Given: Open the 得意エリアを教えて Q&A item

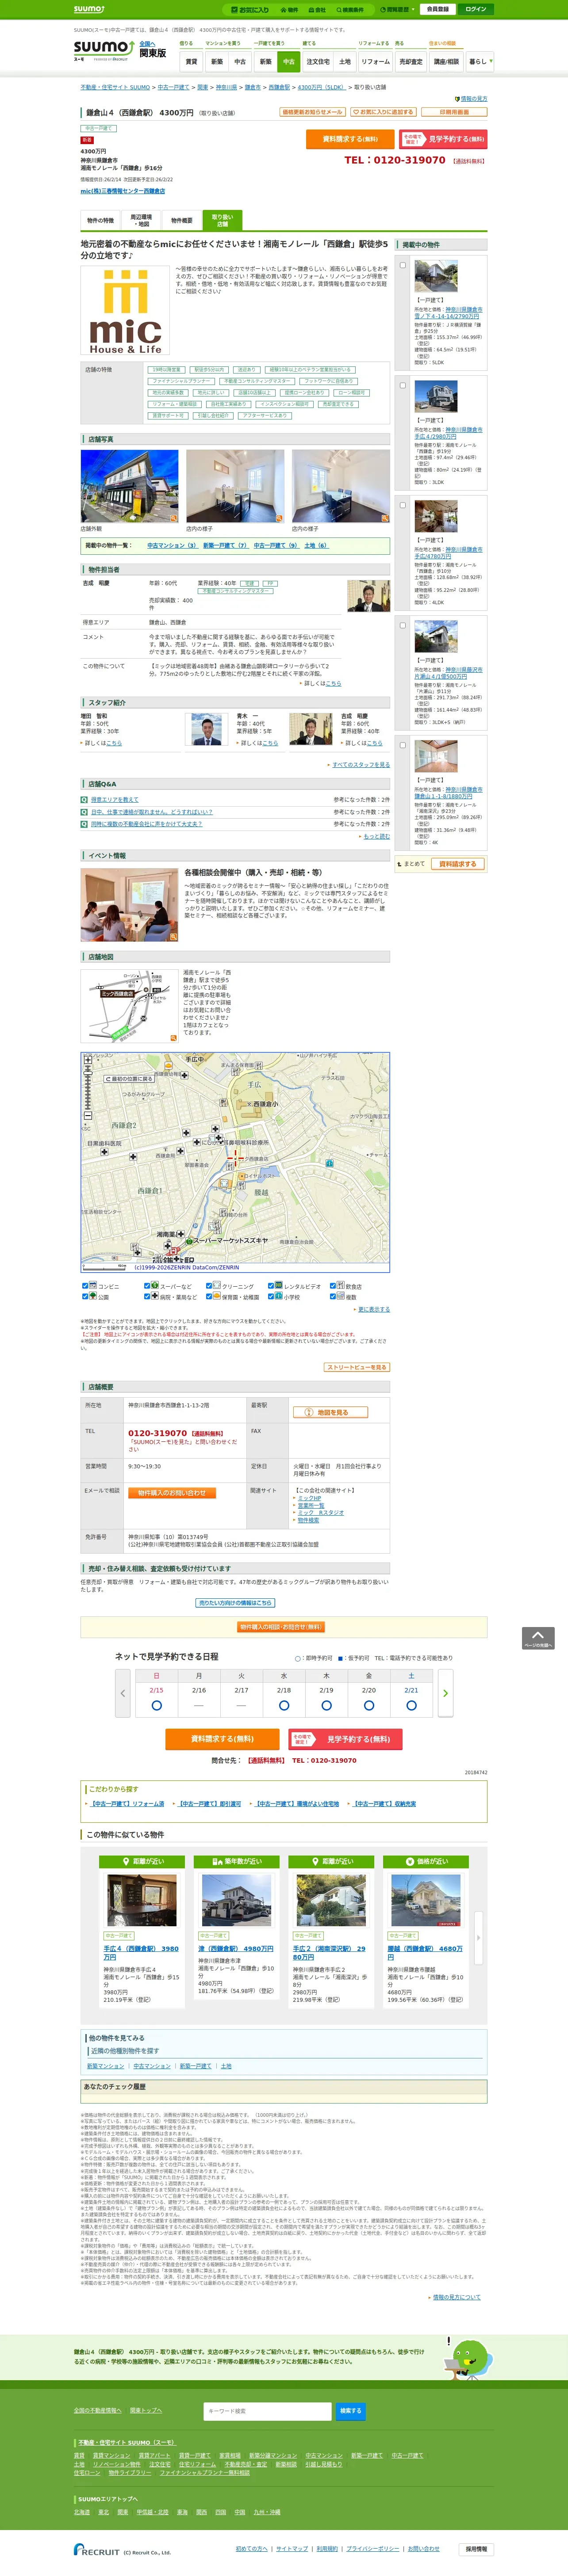Looking at the screenshot, I should point(114,800).
